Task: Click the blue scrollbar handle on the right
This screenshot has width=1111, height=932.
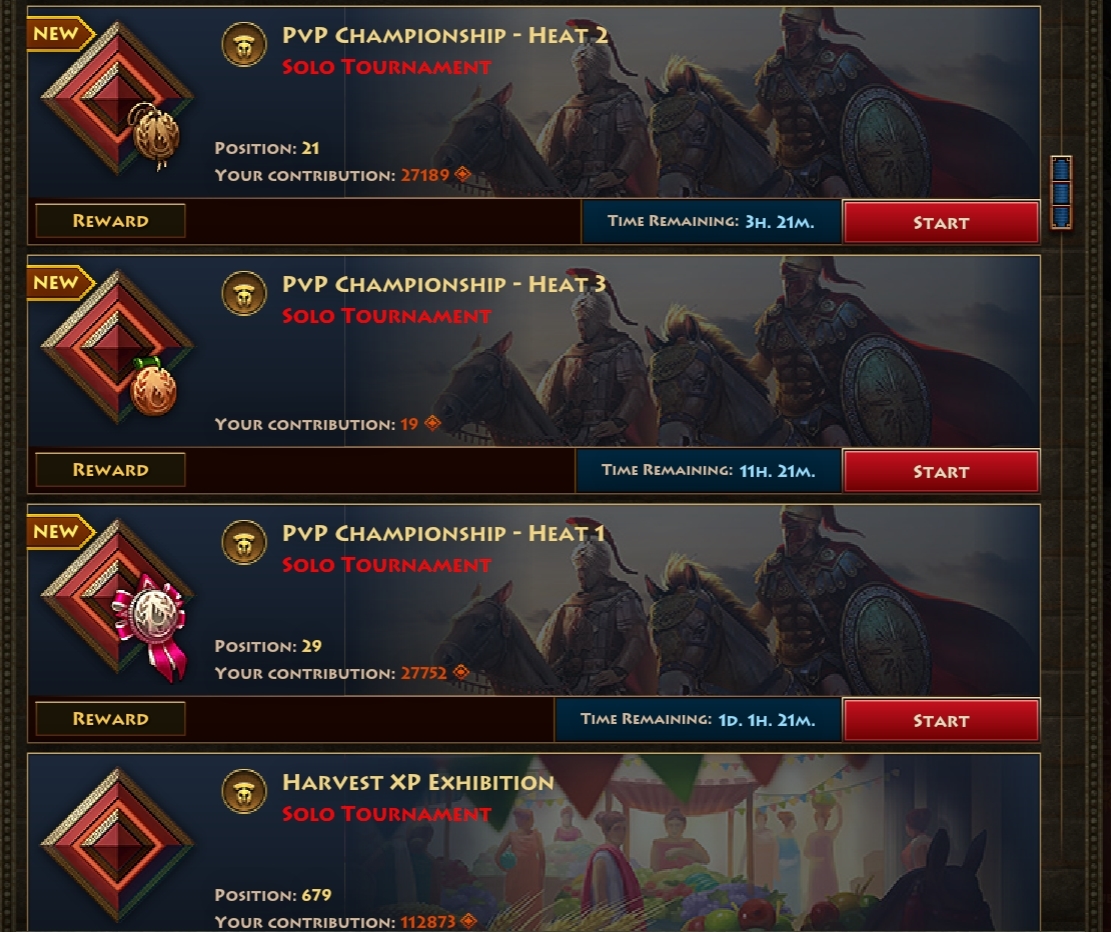Action: point(1061,193)
